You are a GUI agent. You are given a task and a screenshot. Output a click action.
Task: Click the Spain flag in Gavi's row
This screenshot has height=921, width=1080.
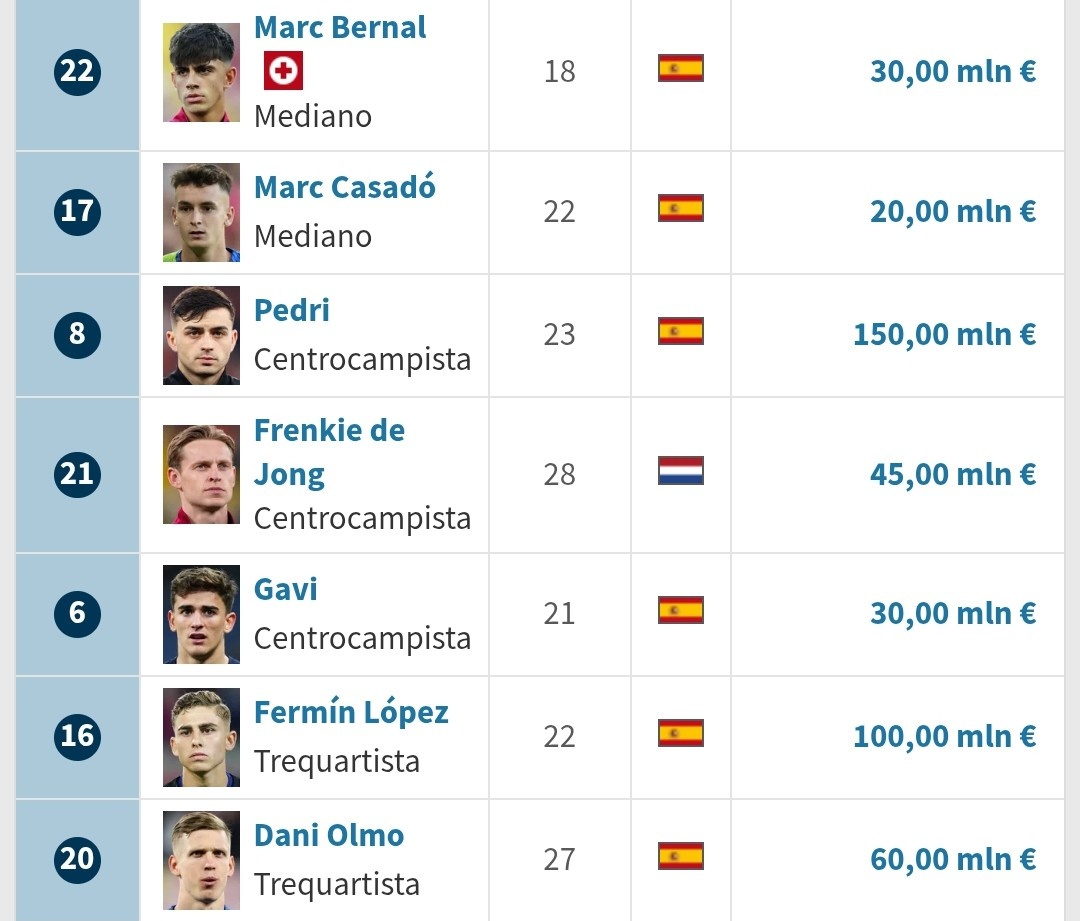(x=680, y=610)
